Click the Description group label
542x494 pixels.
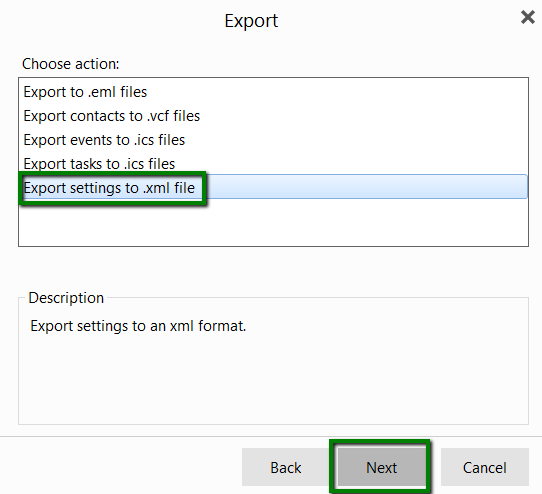66,298
